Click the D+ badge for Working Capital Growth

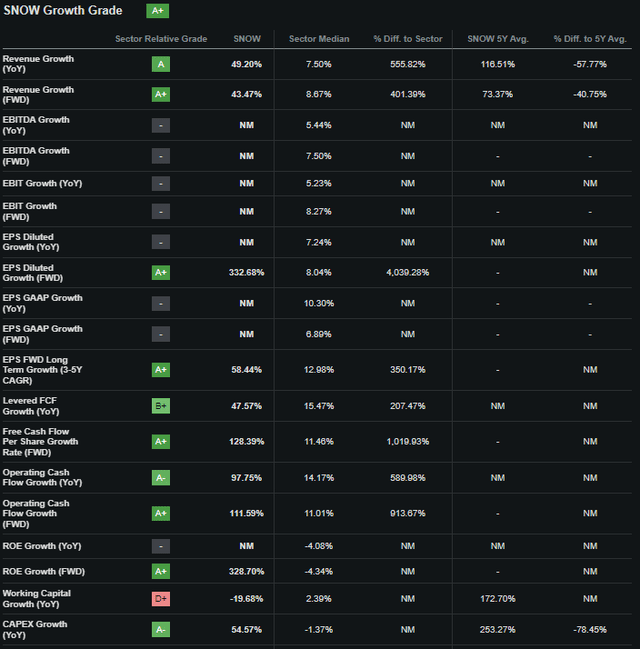point(161,599)
